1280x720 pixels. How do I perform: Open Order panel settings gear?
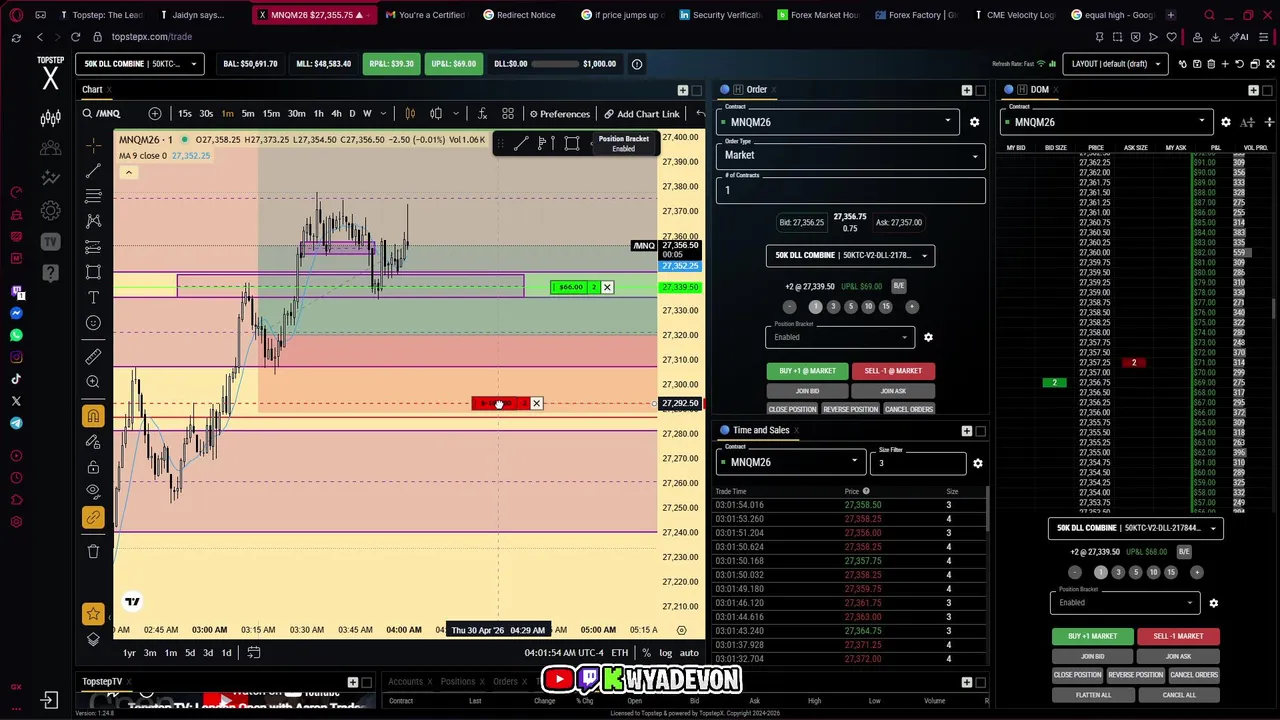[974, 122]
